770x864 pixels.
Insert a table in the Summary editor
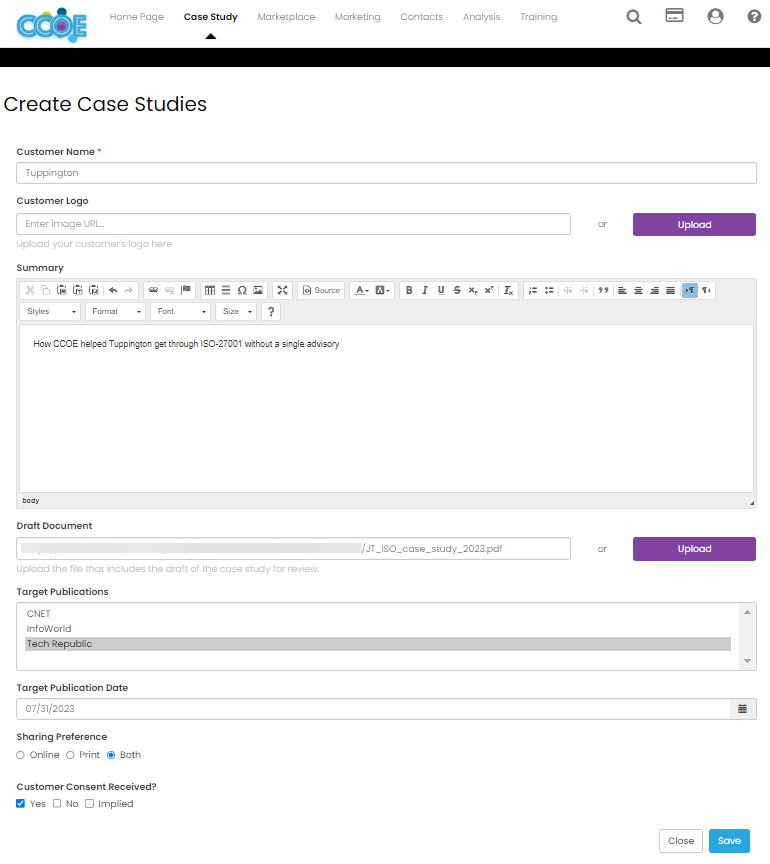pos(209,290)
